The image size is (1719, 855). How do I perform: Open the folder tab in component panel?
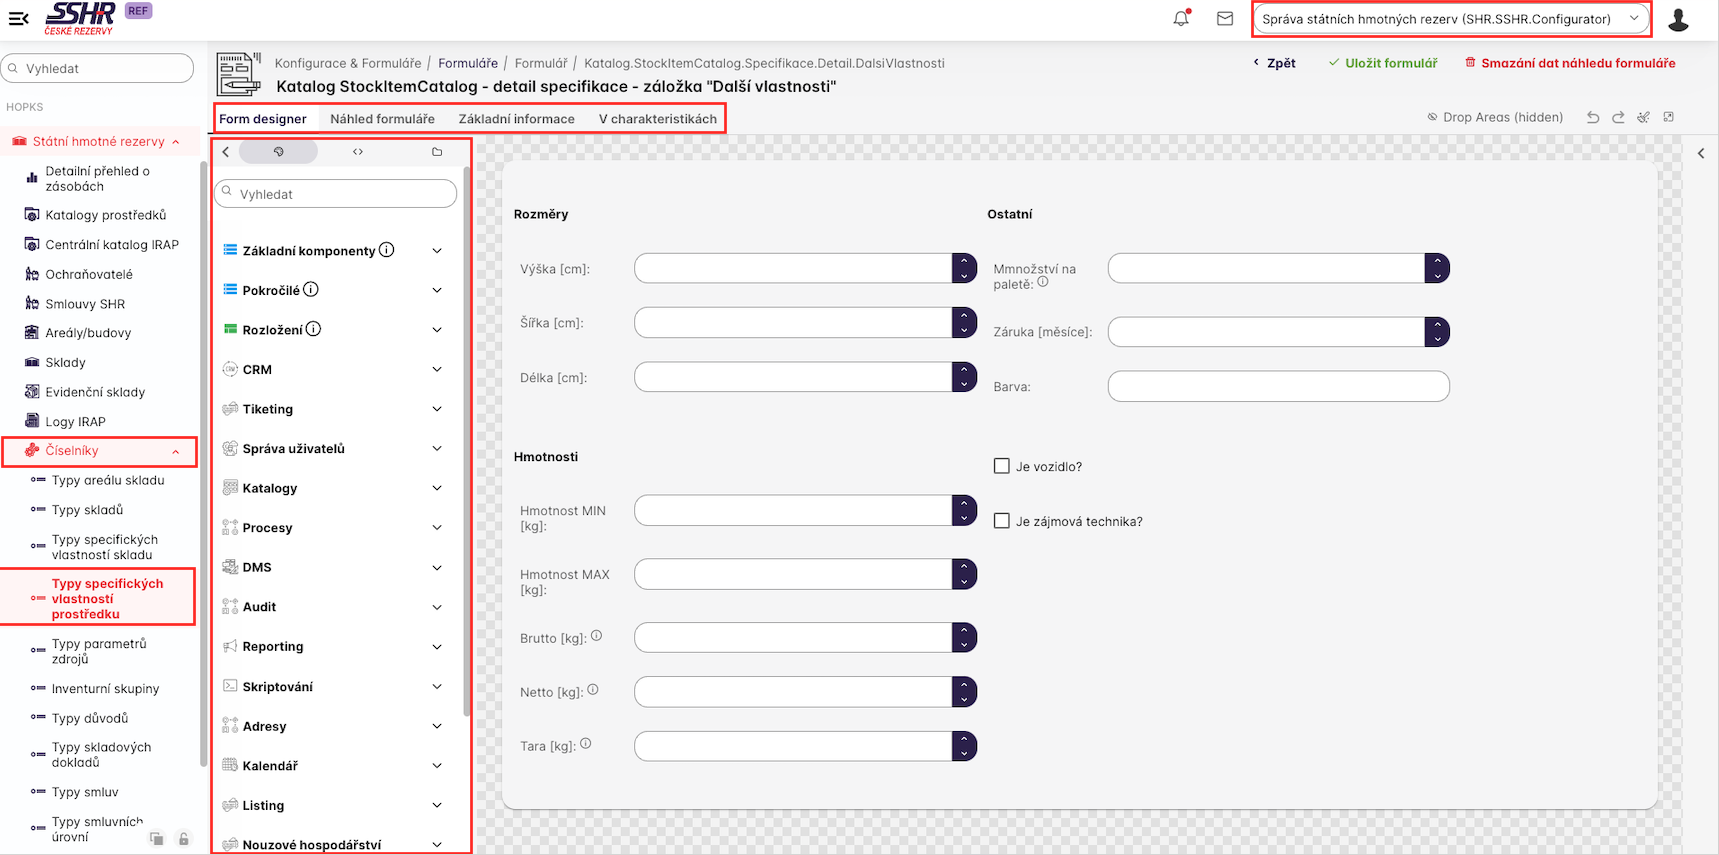437,152
